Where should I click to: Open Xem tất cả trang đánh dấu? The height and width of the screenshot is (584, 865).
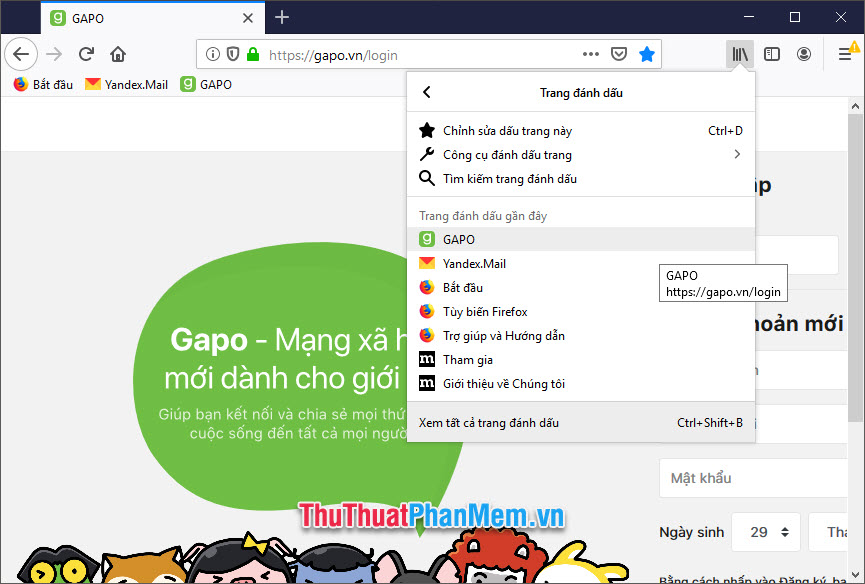(x=491, y=422)
